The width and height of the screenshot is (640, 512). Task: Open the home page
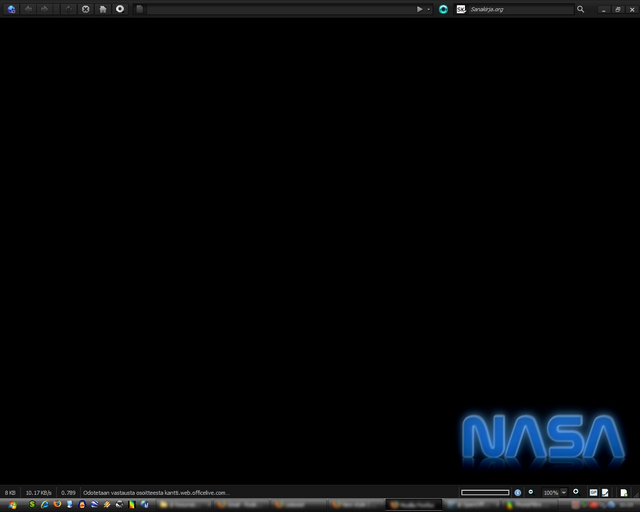103,9
